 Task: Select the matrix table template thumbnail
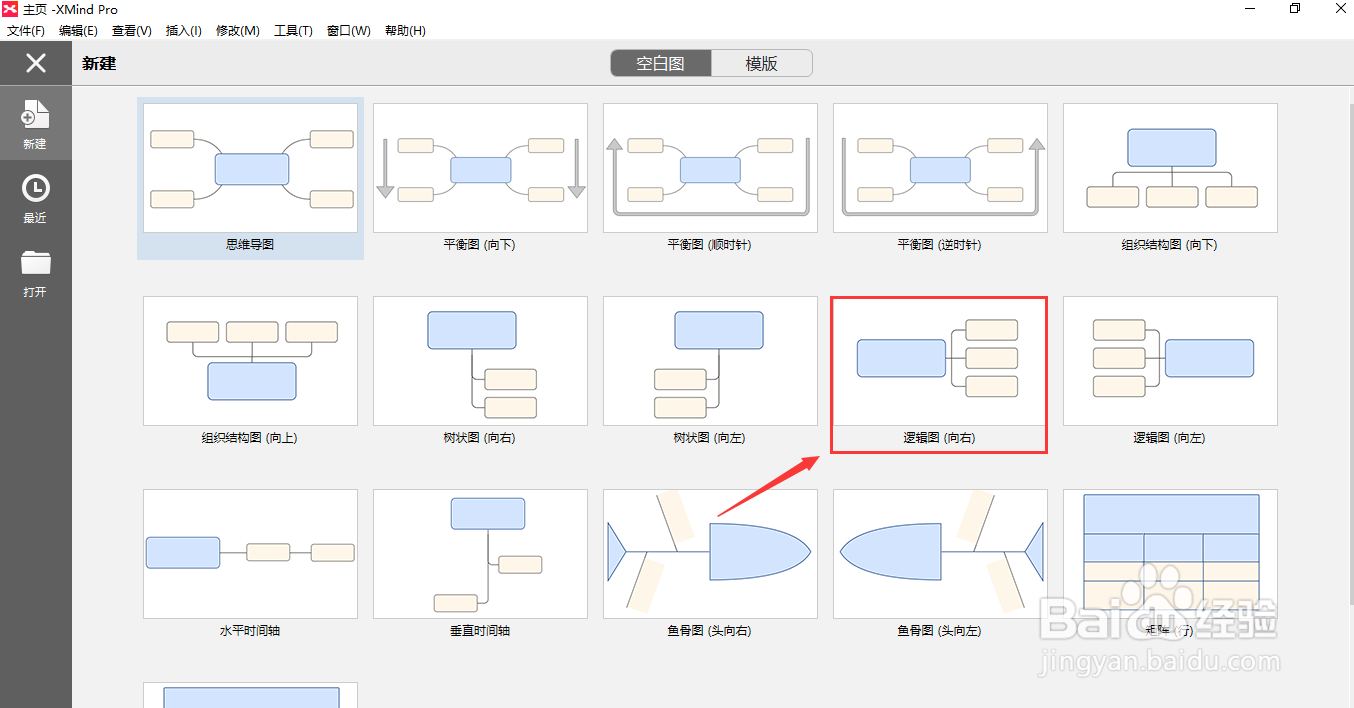(x=1170, y=554)
